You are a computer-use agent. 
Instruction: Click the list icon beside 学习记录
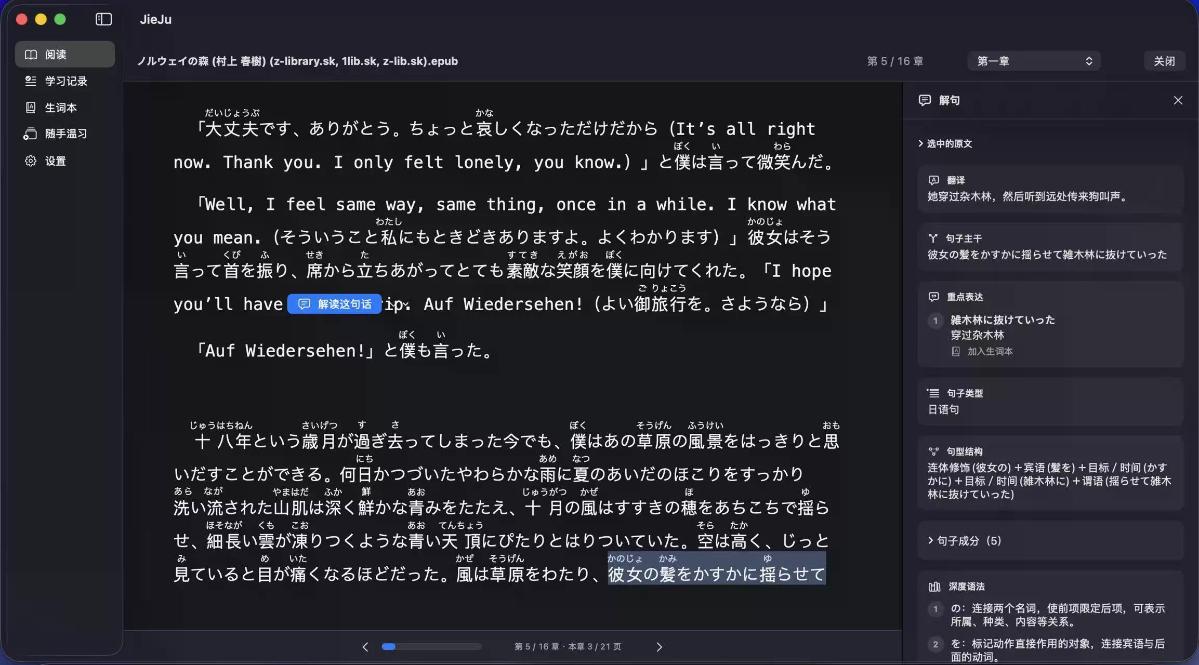31,81
